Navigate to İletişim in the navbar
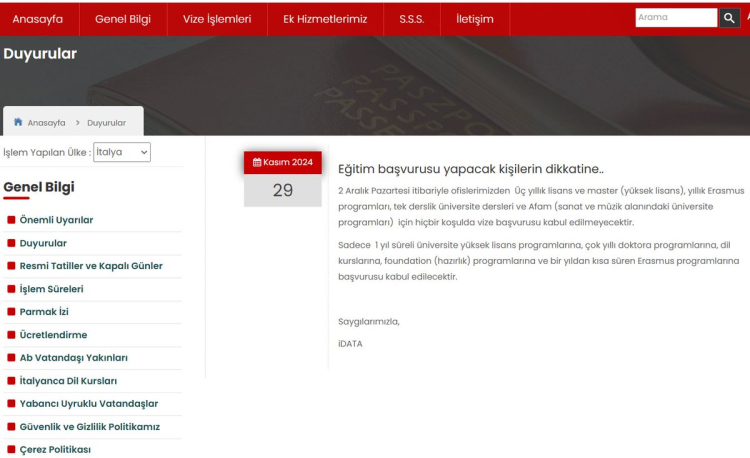 [x=474, y=19]
